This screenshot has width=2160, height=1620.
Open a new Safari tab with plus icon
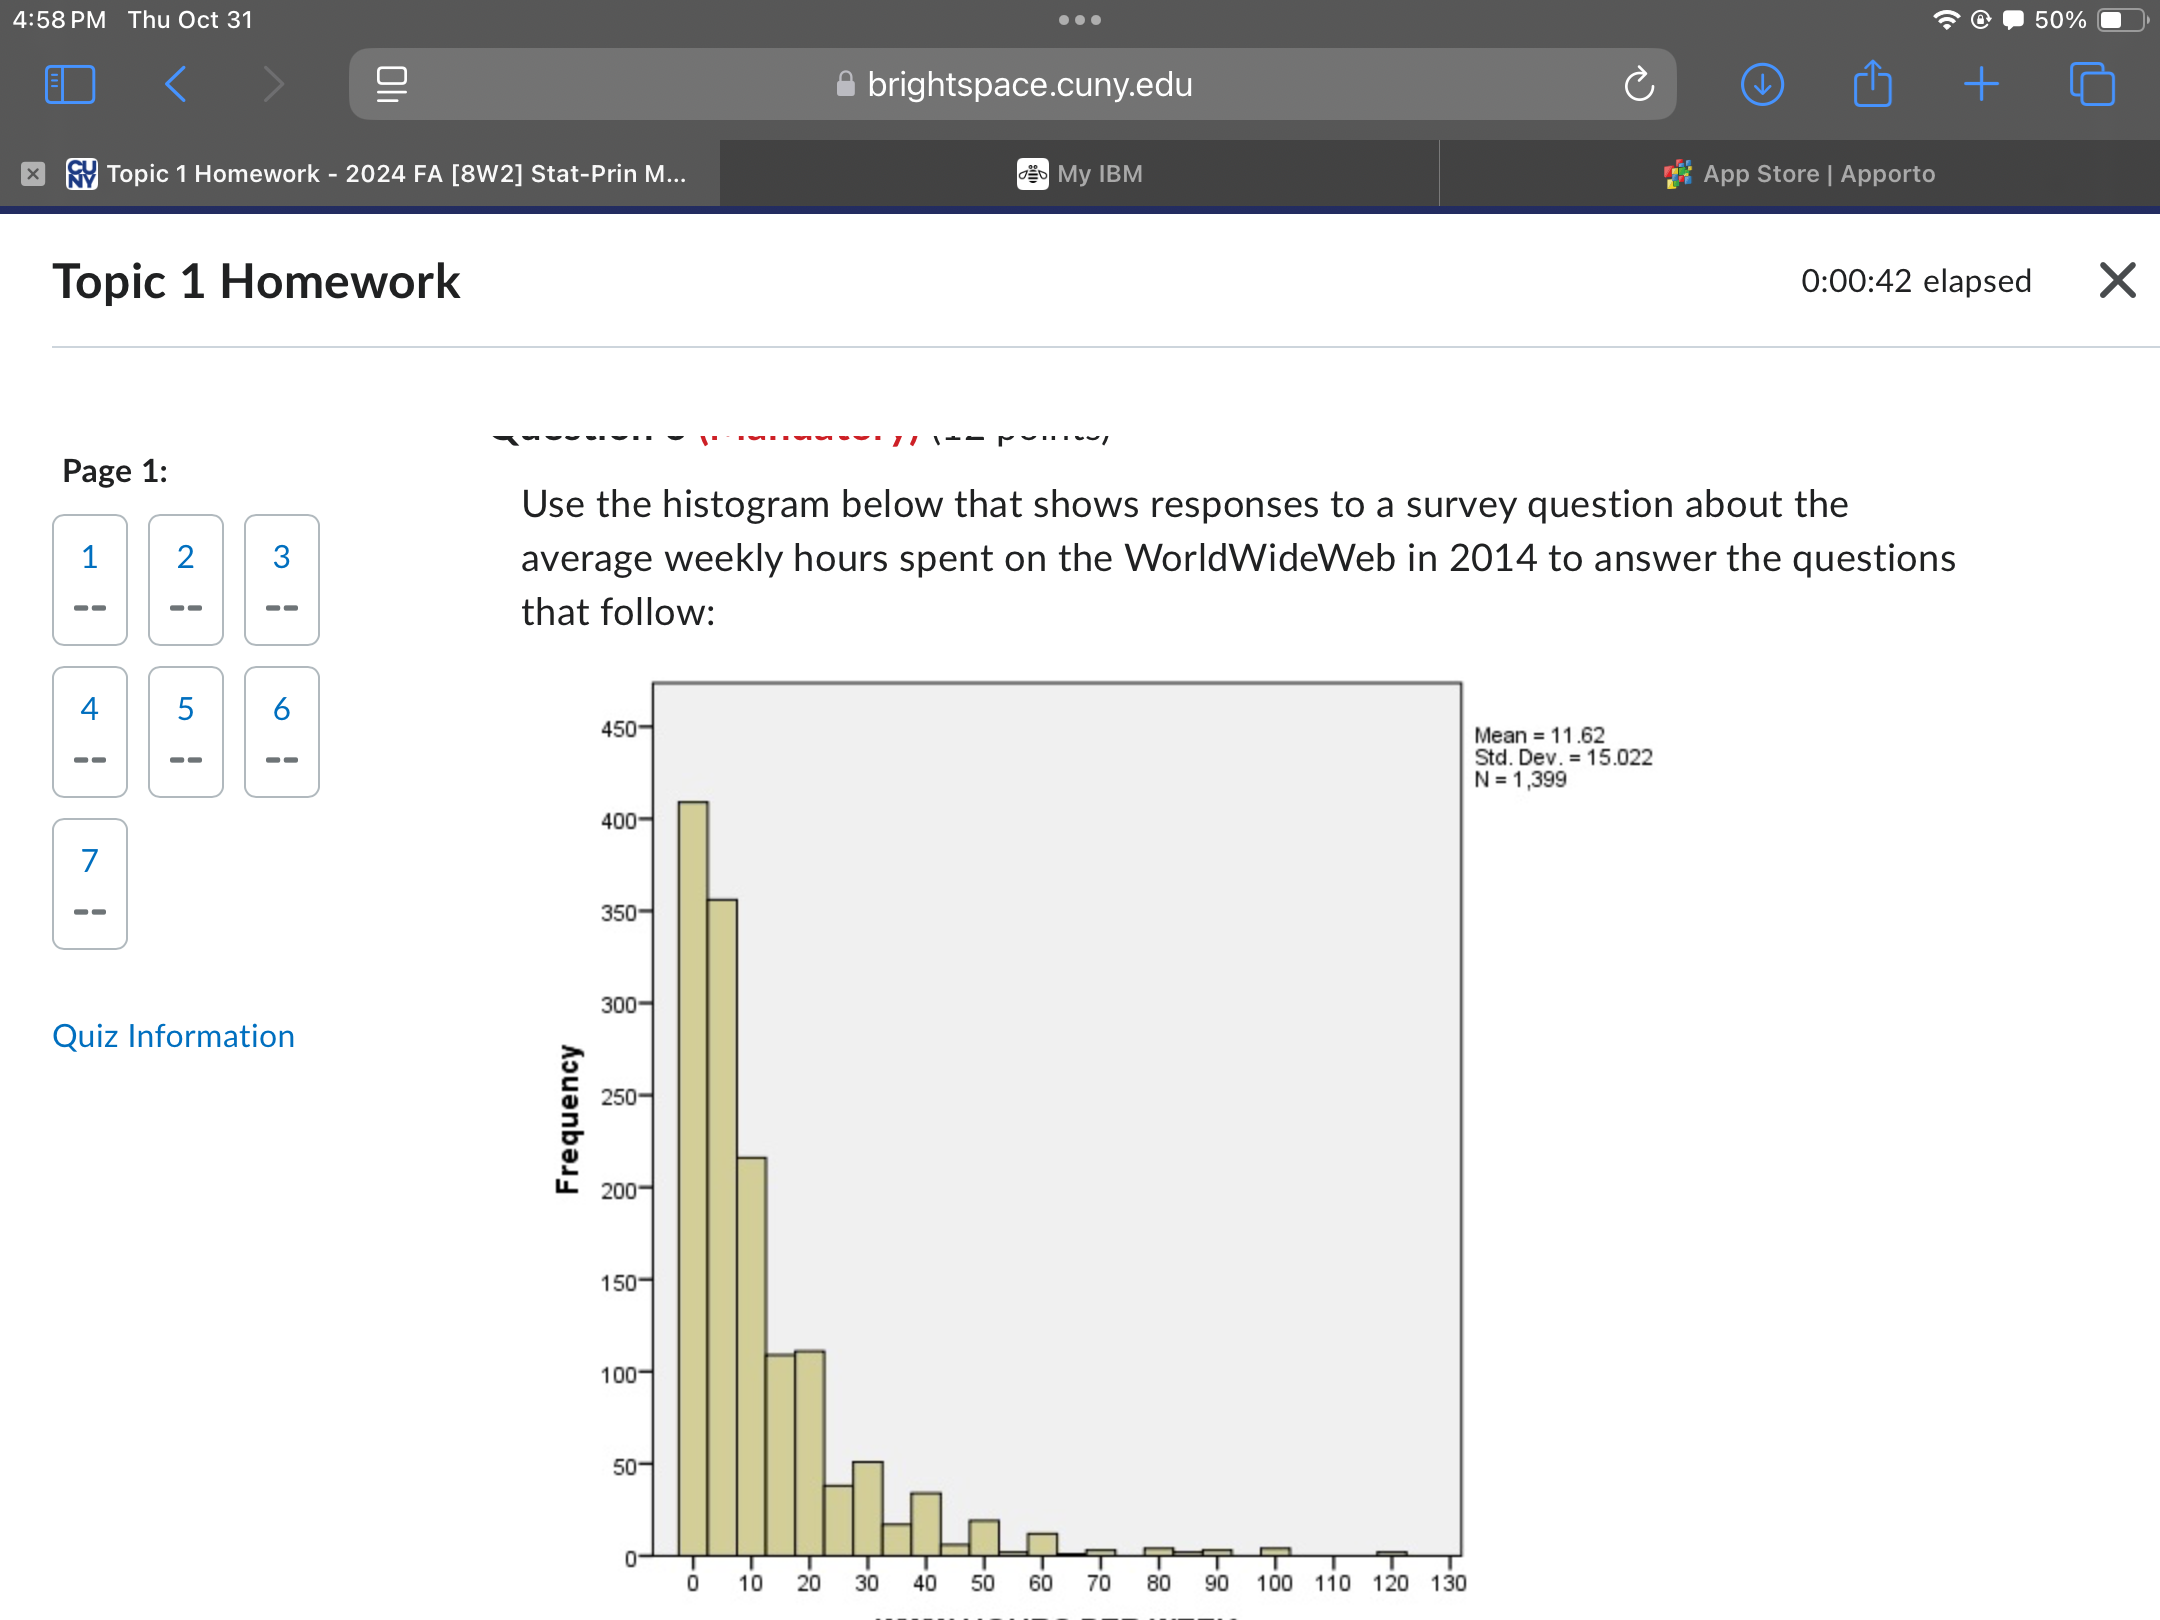point(1982,84)
